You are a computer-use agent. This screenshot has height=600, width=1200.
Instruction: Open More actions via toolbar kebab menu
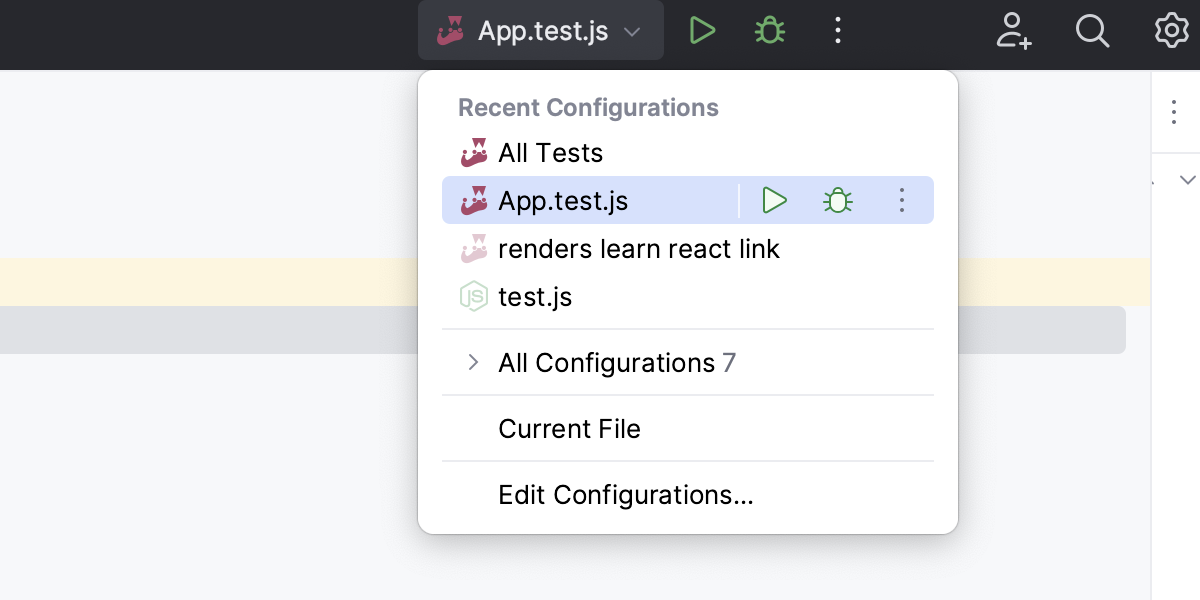coord(837,30)
